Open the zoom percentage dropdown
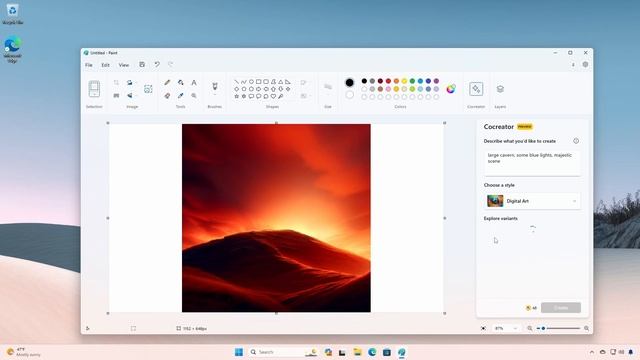 (x=506, y=328)
